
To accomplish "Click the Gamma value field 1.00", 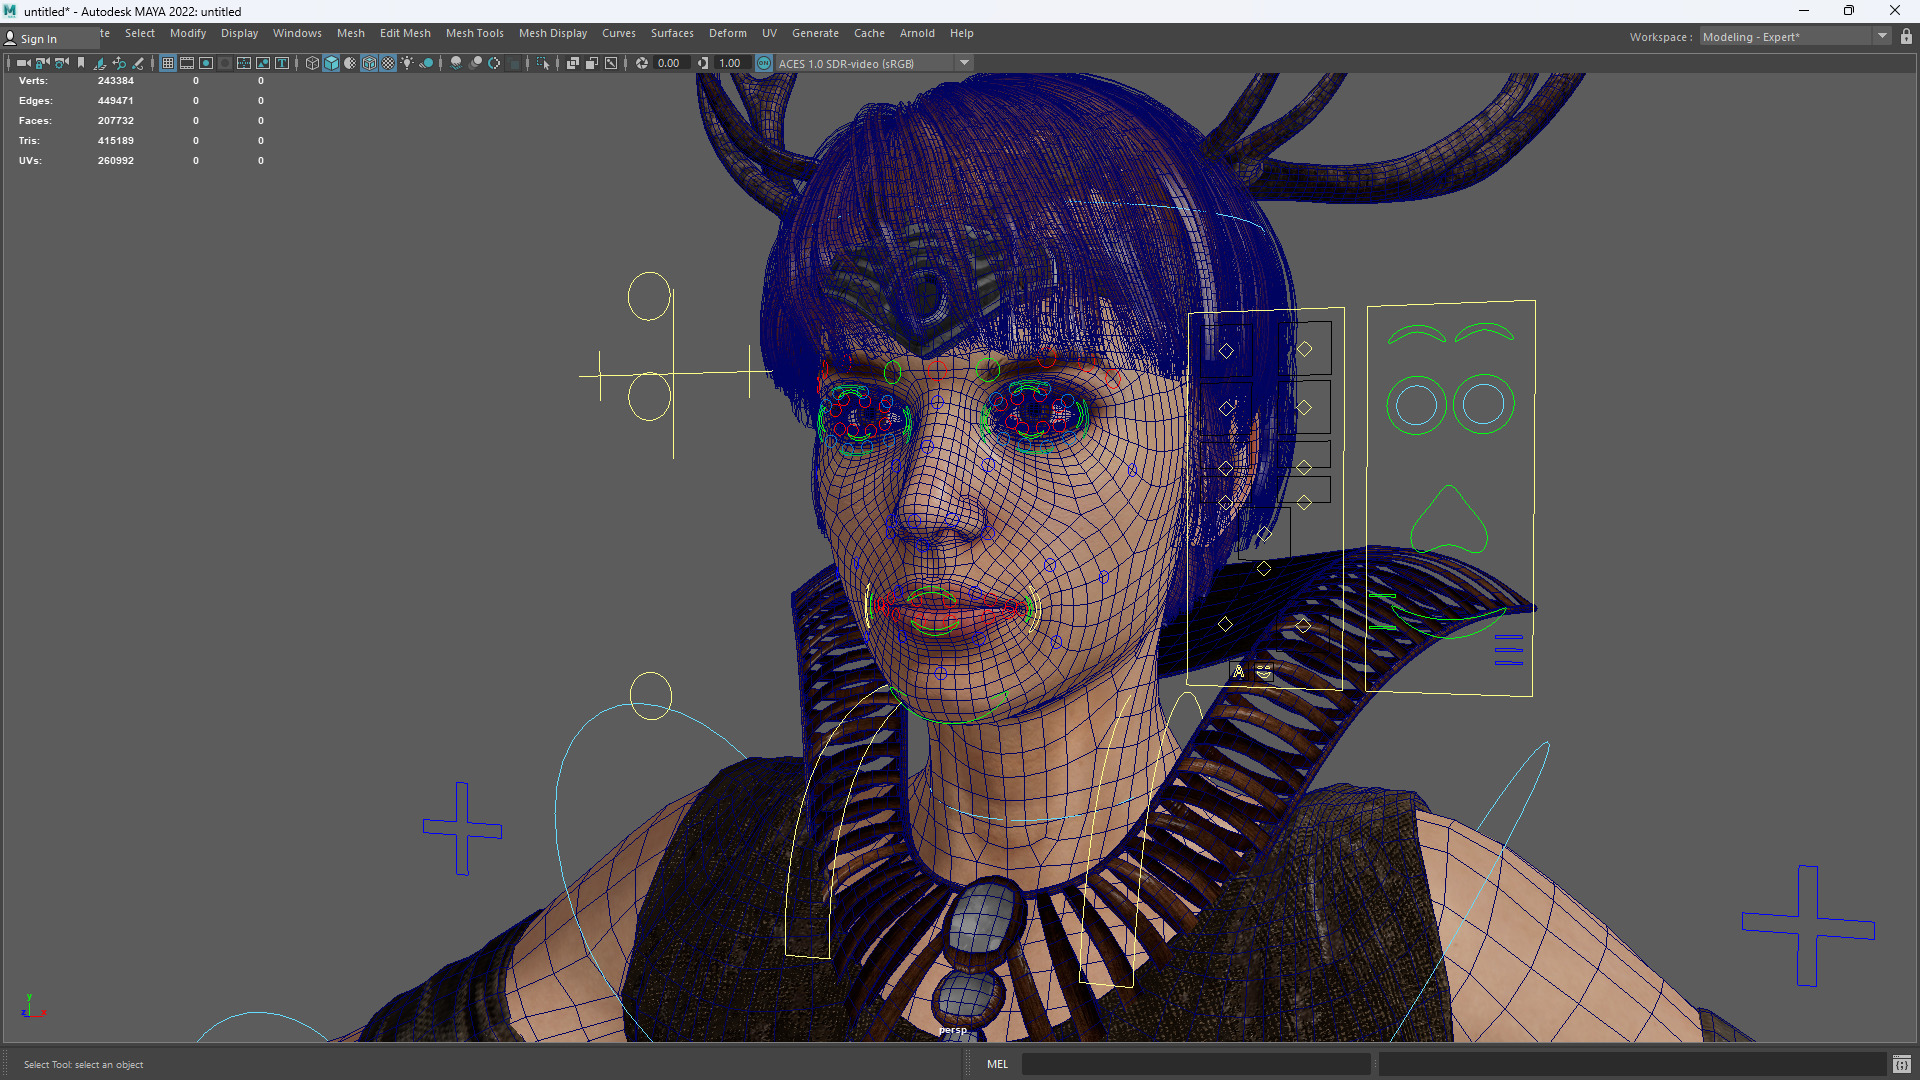I will tap(730, 63).
